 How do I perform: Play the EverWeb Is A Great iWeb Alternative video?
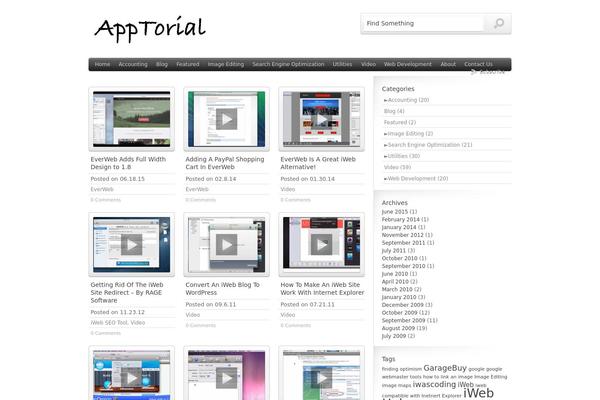[x=321, y=119]
